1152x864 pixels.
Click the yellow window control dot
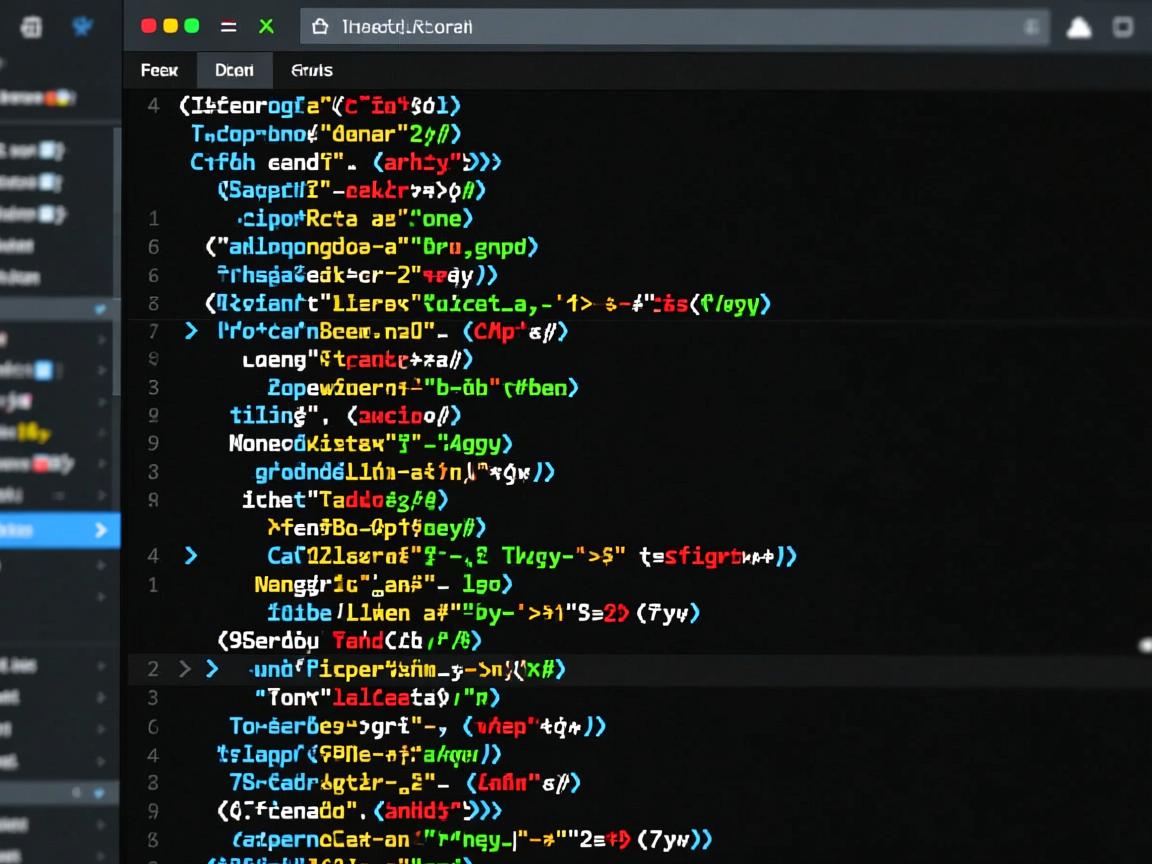pyautogui.click(x=170, y=26)
